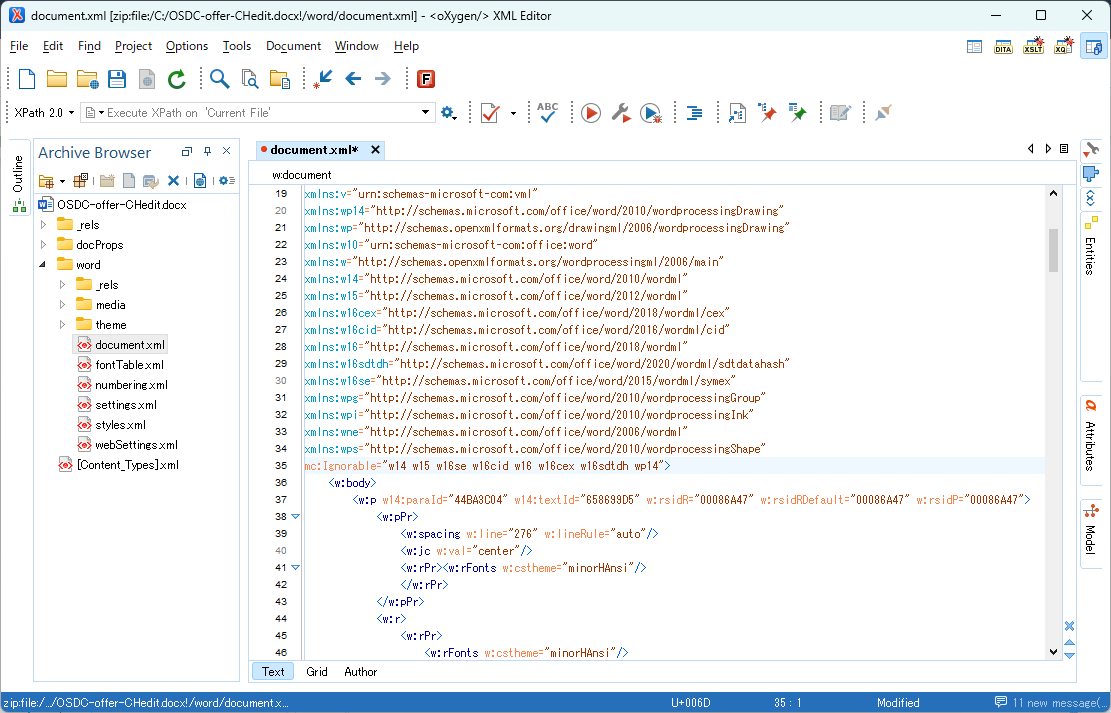Image resolution: width=1111 pixels, height=713 pixels.
Task: Open the Document menu
Action: 293,46
